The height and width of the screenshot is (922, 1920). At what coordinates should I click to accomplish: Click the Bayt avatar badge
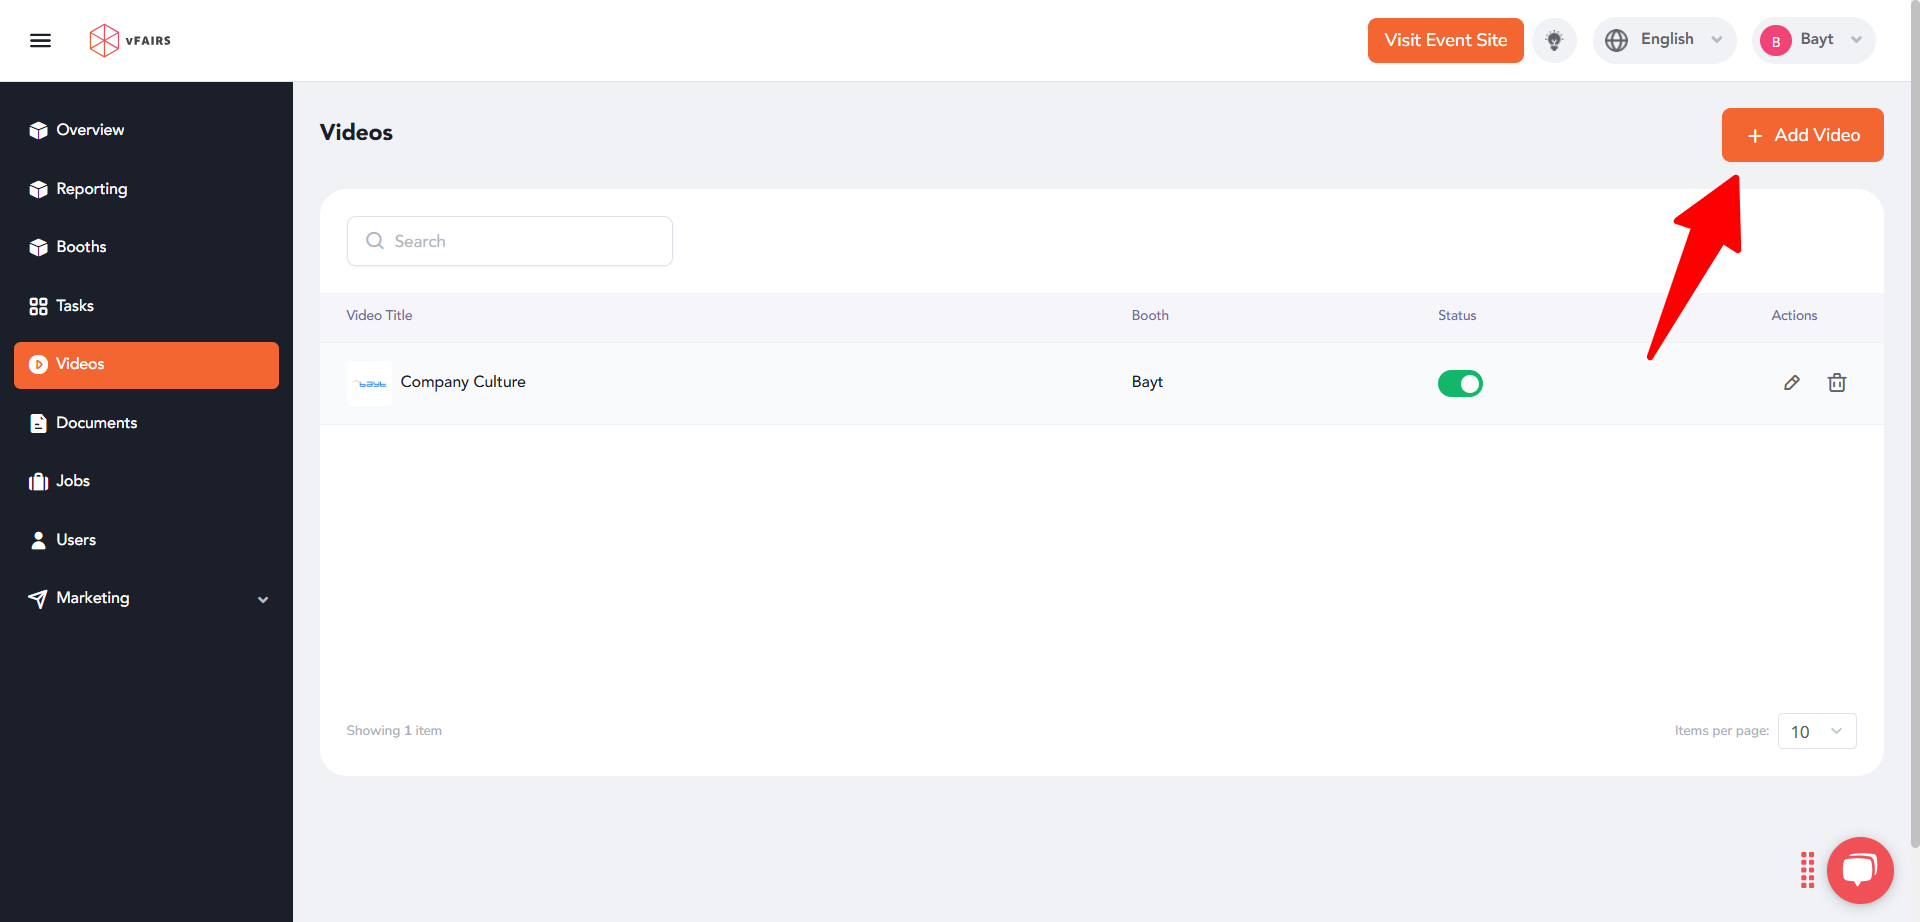1776,41
